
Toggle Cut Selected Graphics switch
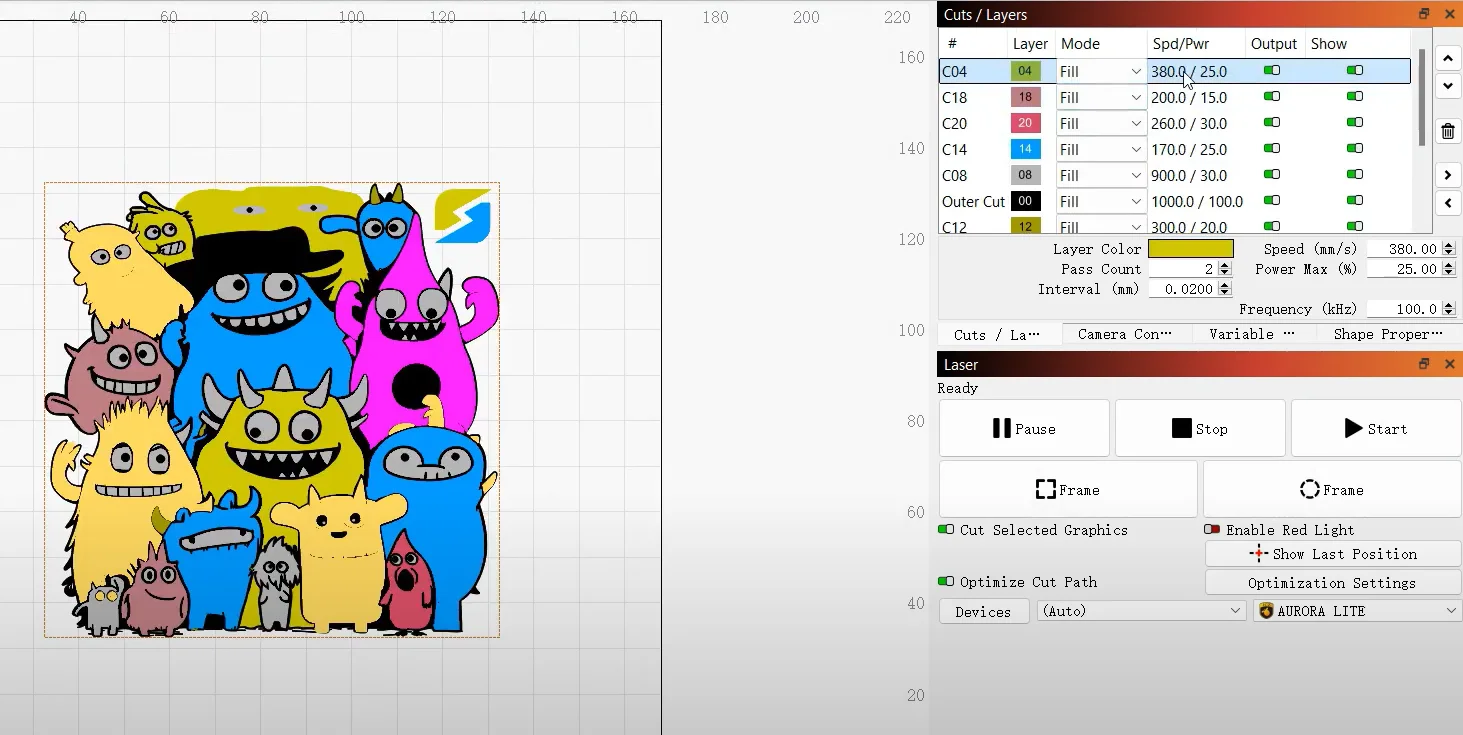(x=946, y=530)
